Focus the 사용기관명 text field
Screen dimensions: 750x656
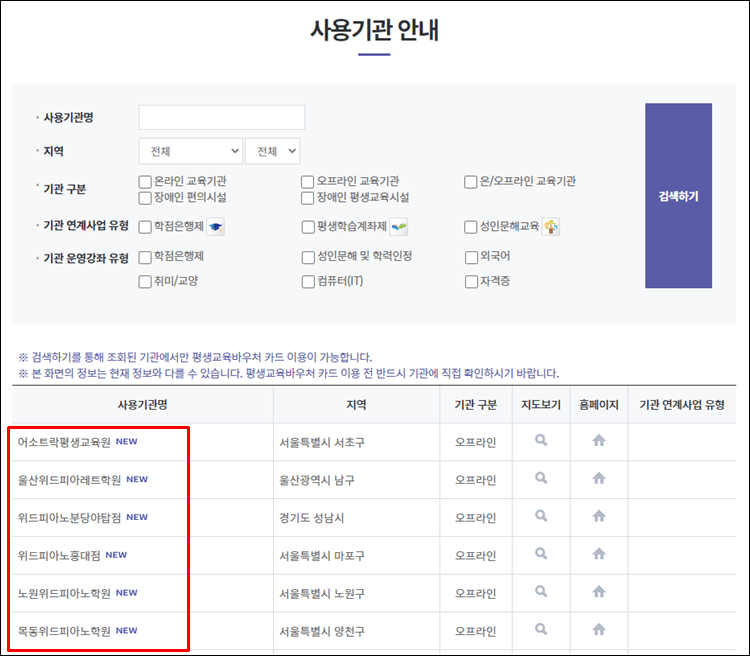[221, 117]
